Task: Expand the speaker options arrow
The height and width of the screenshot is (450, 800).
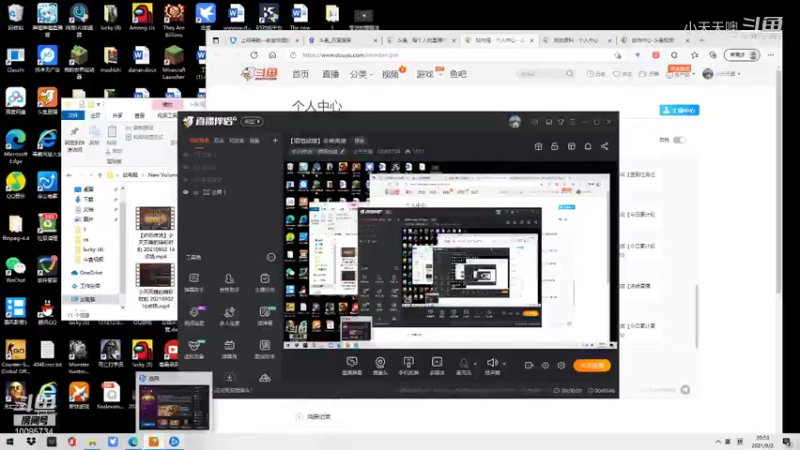Action: point(504,363)
